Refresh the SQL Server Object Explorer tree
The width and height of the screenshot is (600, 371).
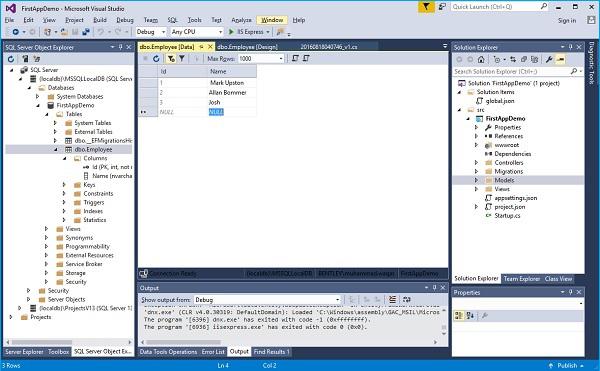(x=11, y=59)
